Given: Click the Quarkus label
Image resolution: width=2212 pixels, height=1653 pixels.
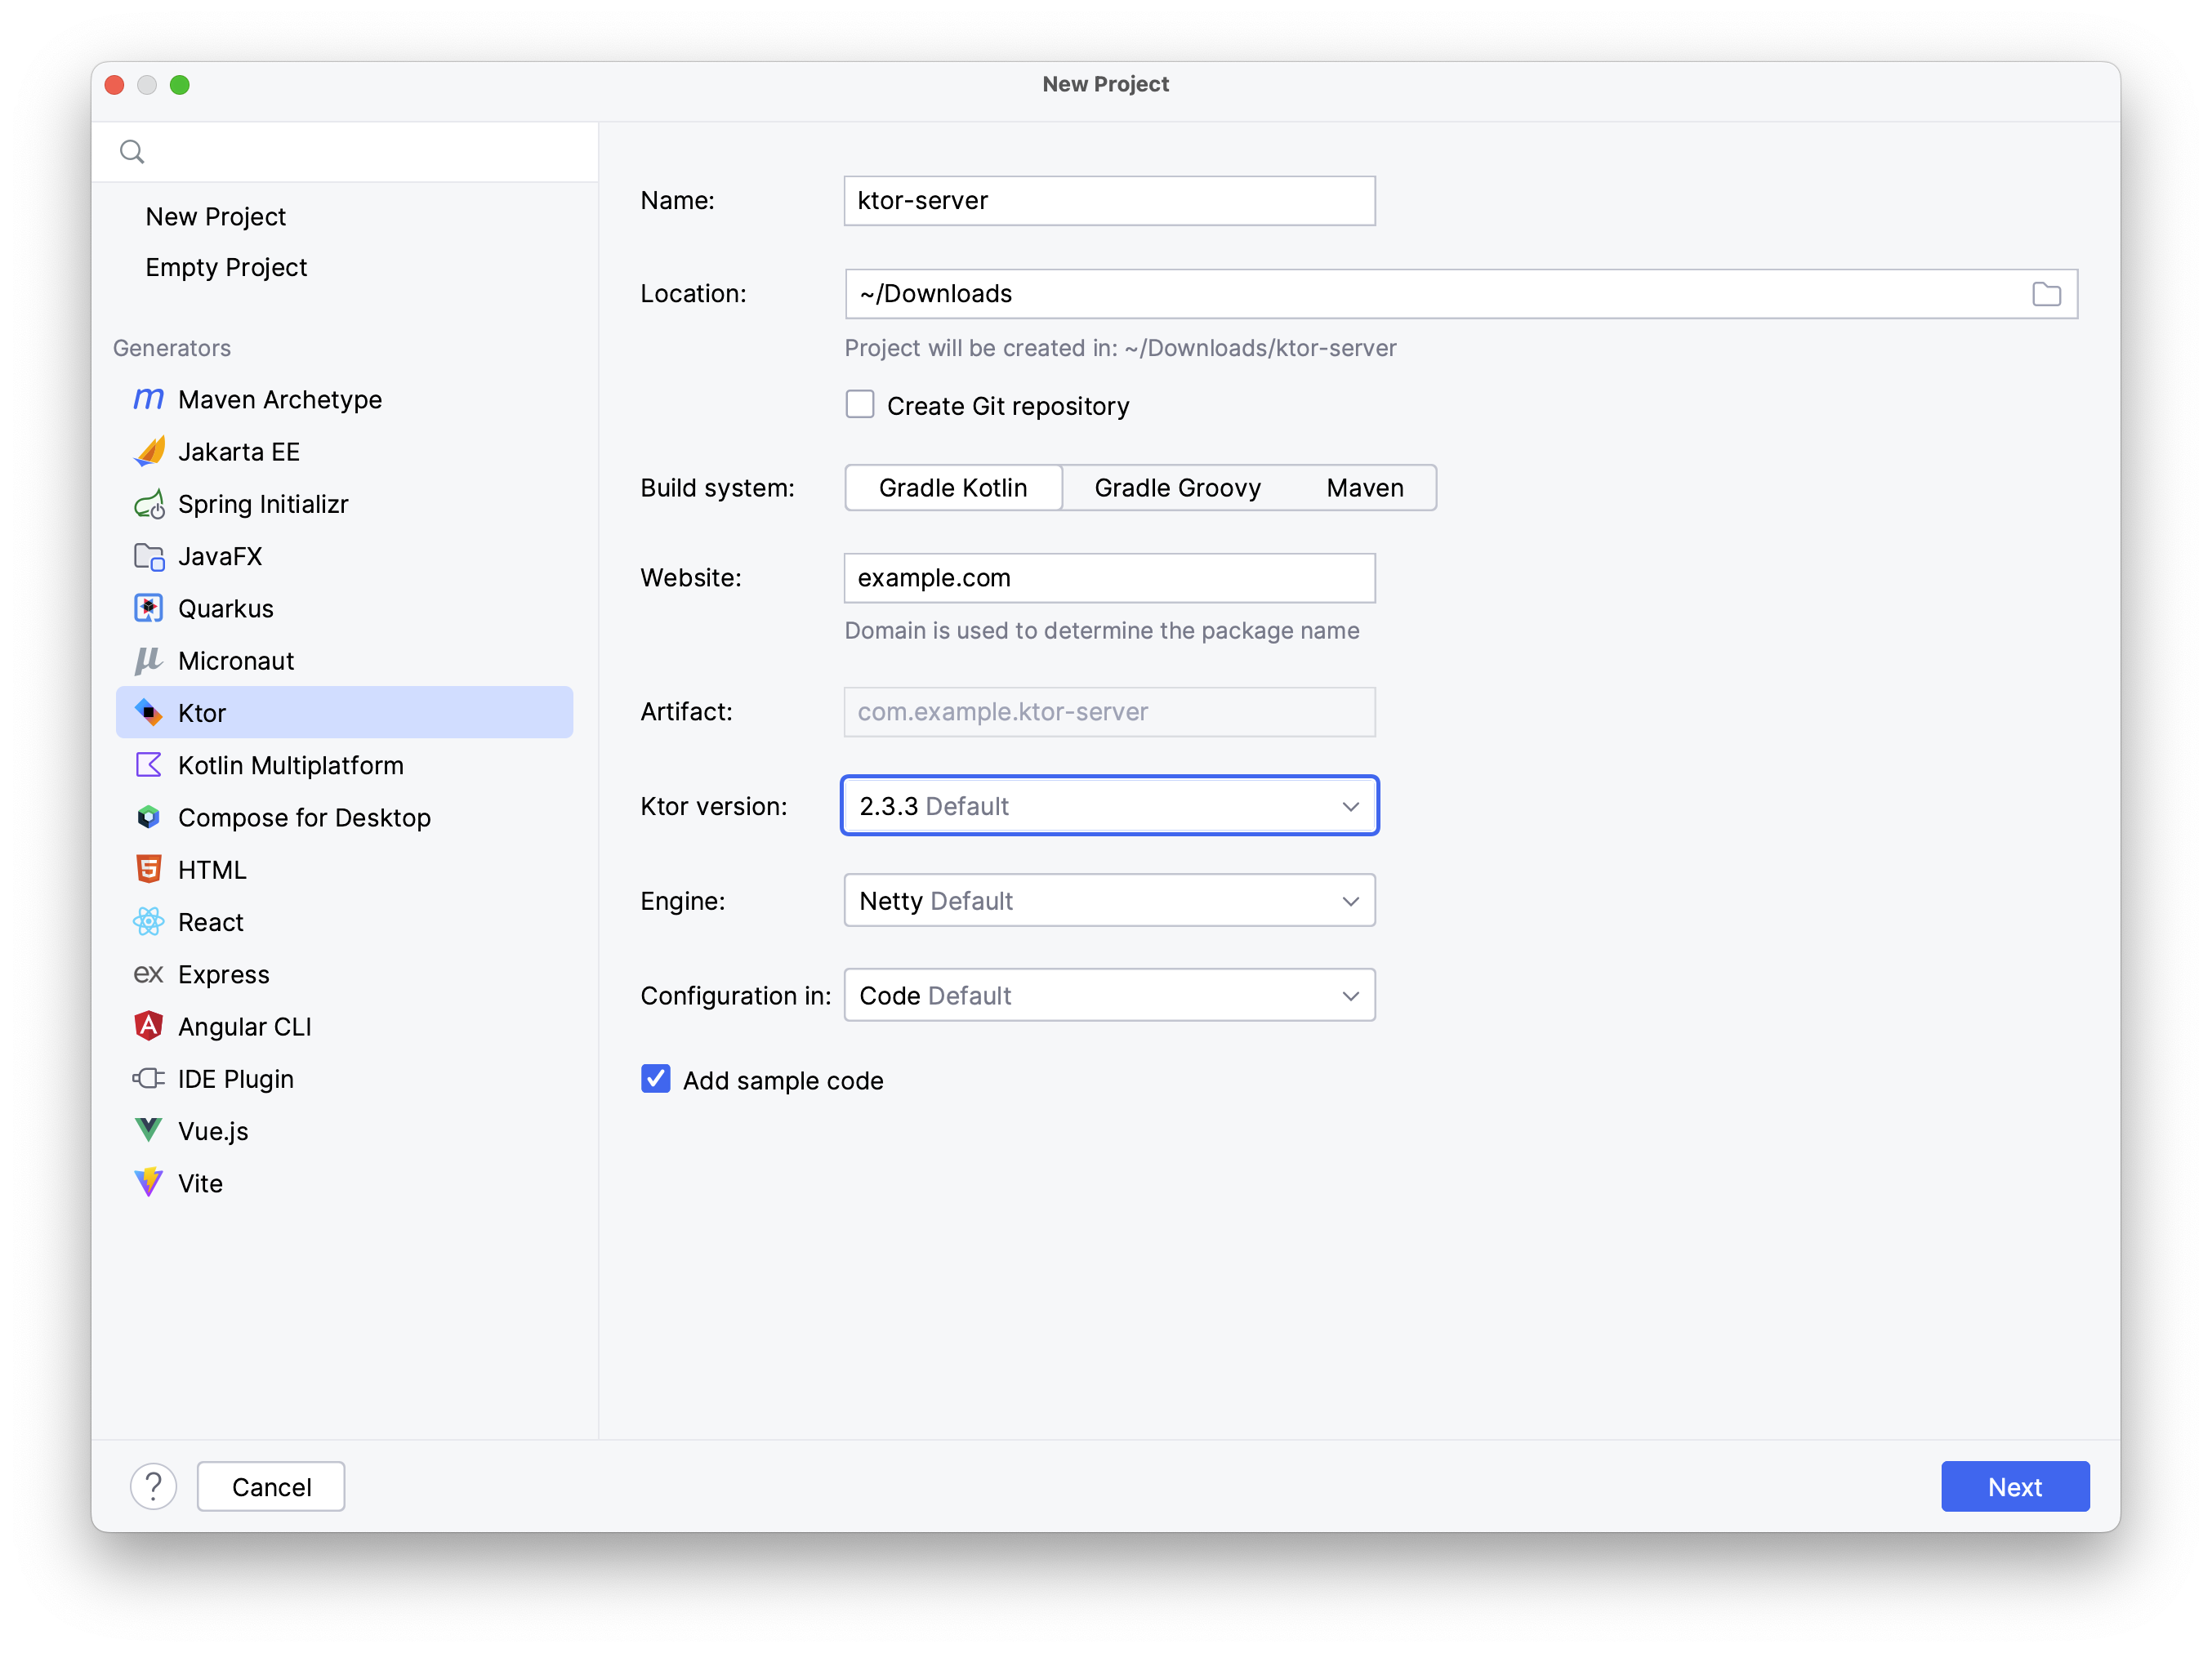Looking at the screenshot, I should click(226, 608).
